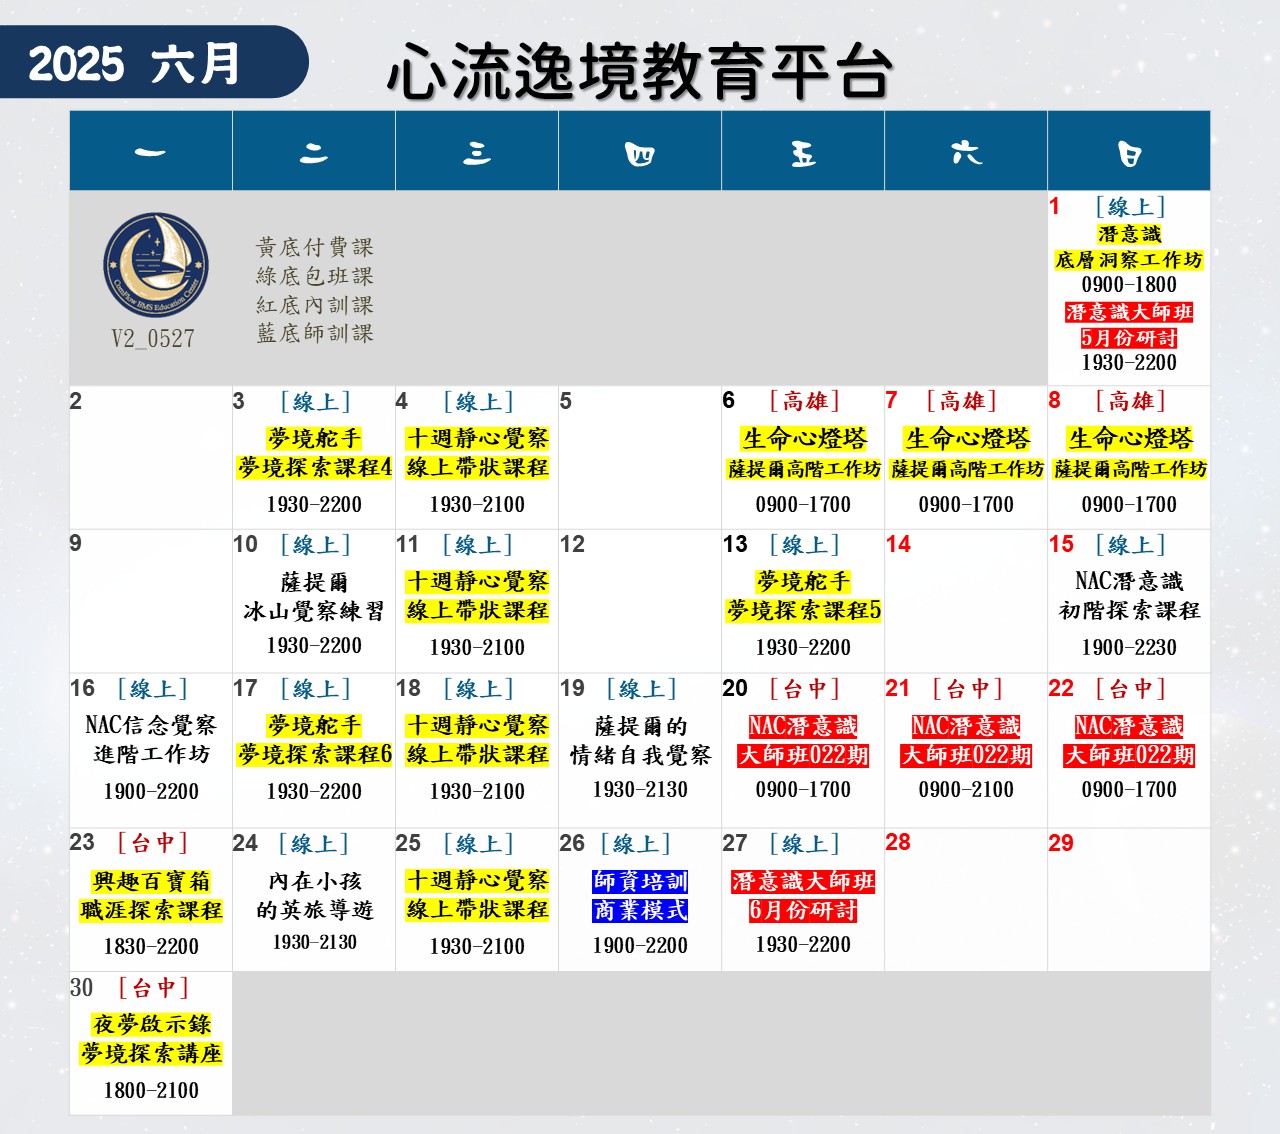Viewport: 1280px width, 1134px height.
Task: Click June 19 薩提爾的情緒自我覺察 event
Action: 640,741
